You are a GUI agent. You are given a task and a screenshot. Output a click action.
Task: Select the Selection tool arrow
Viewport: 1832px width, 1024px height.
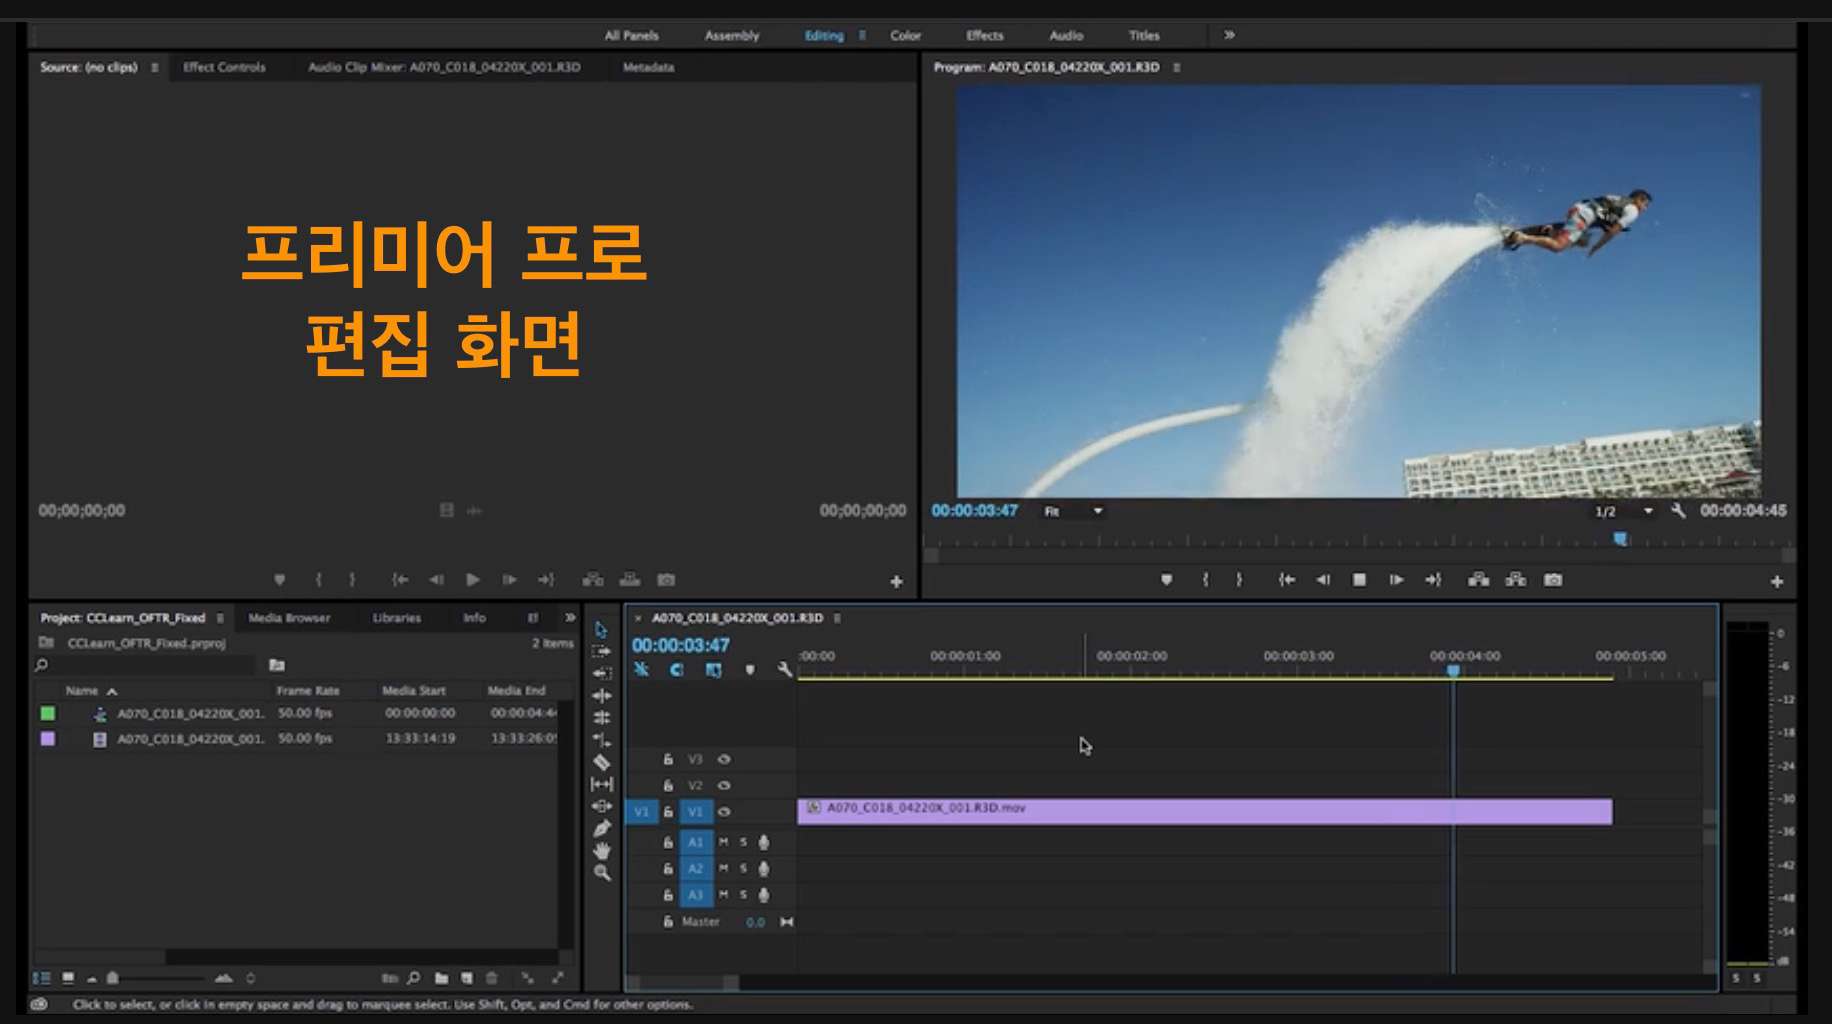tap(601, 630)
